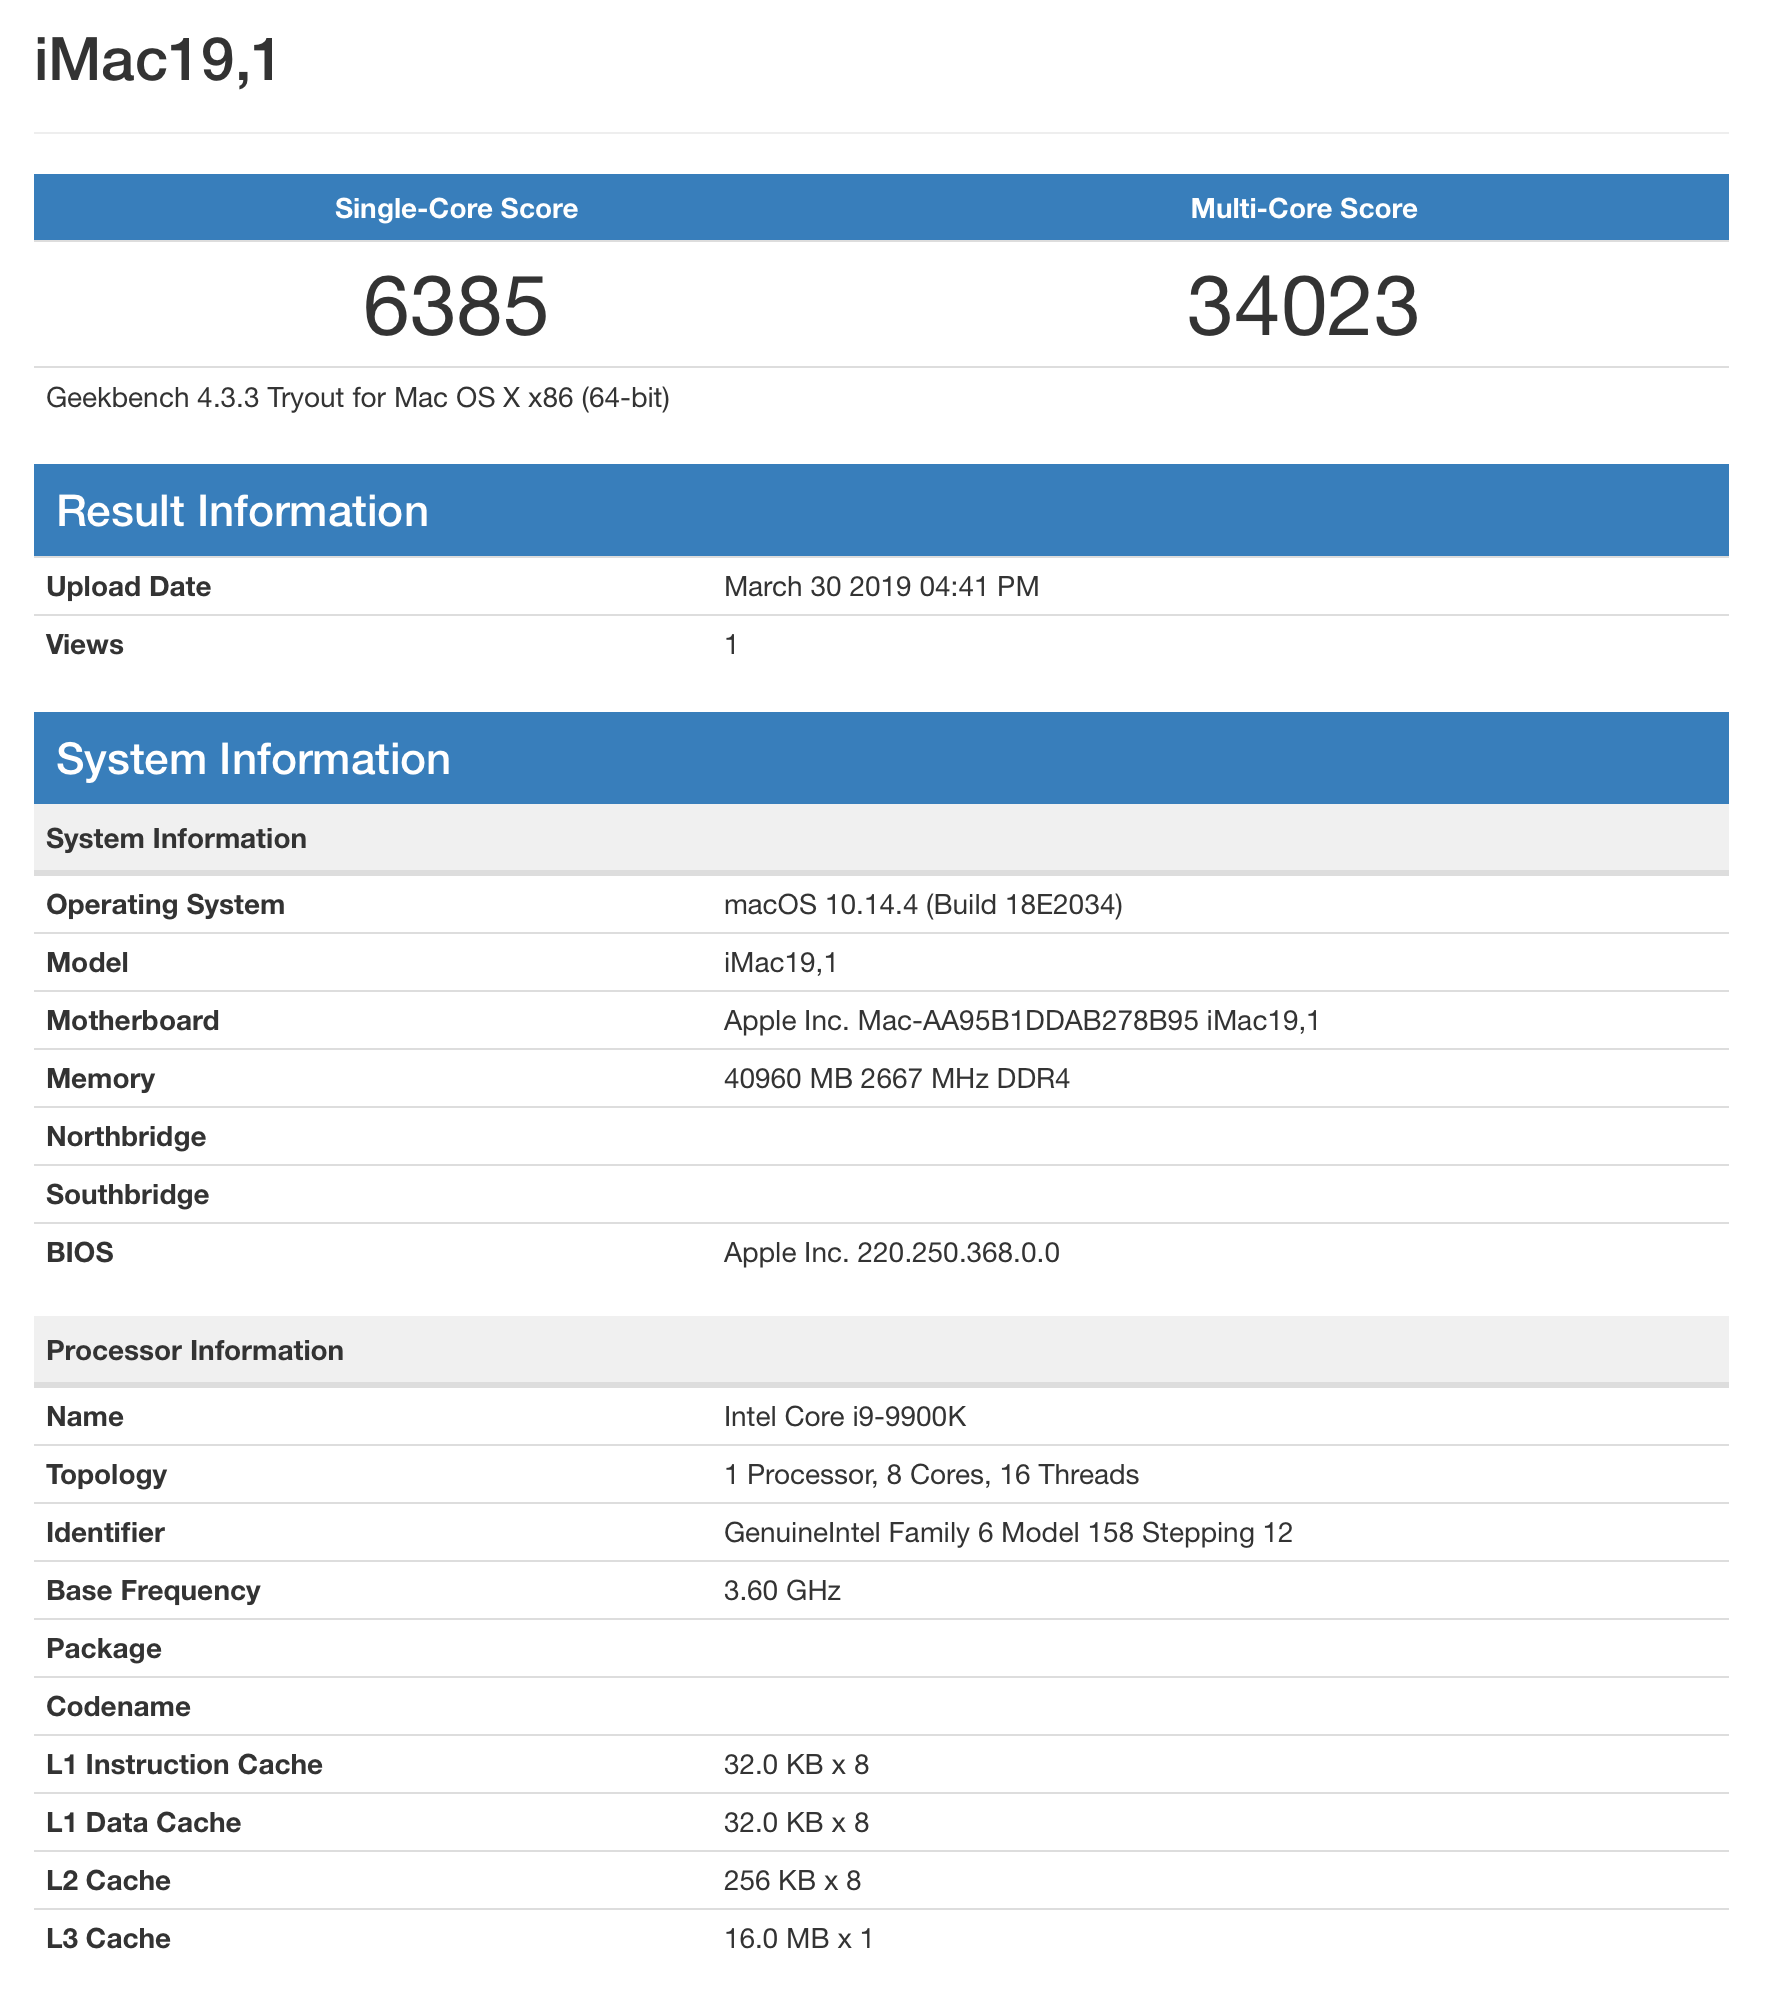Click the BIOS label
The image size is (1768, 1990).
tap(80, 1252)
